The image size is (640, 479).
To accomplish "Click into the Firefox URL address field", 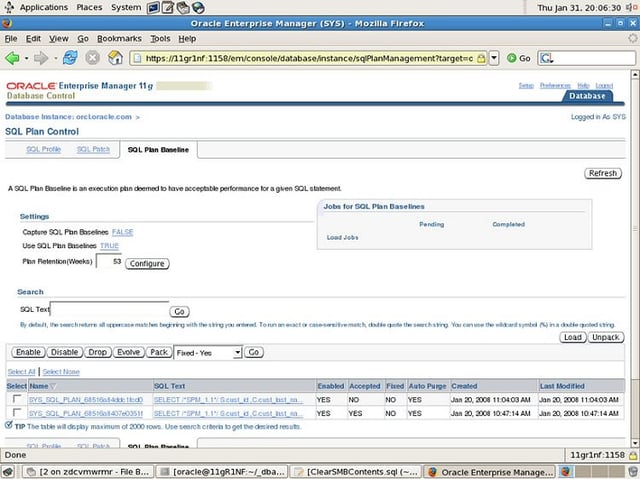I will [x=309, y=58].
